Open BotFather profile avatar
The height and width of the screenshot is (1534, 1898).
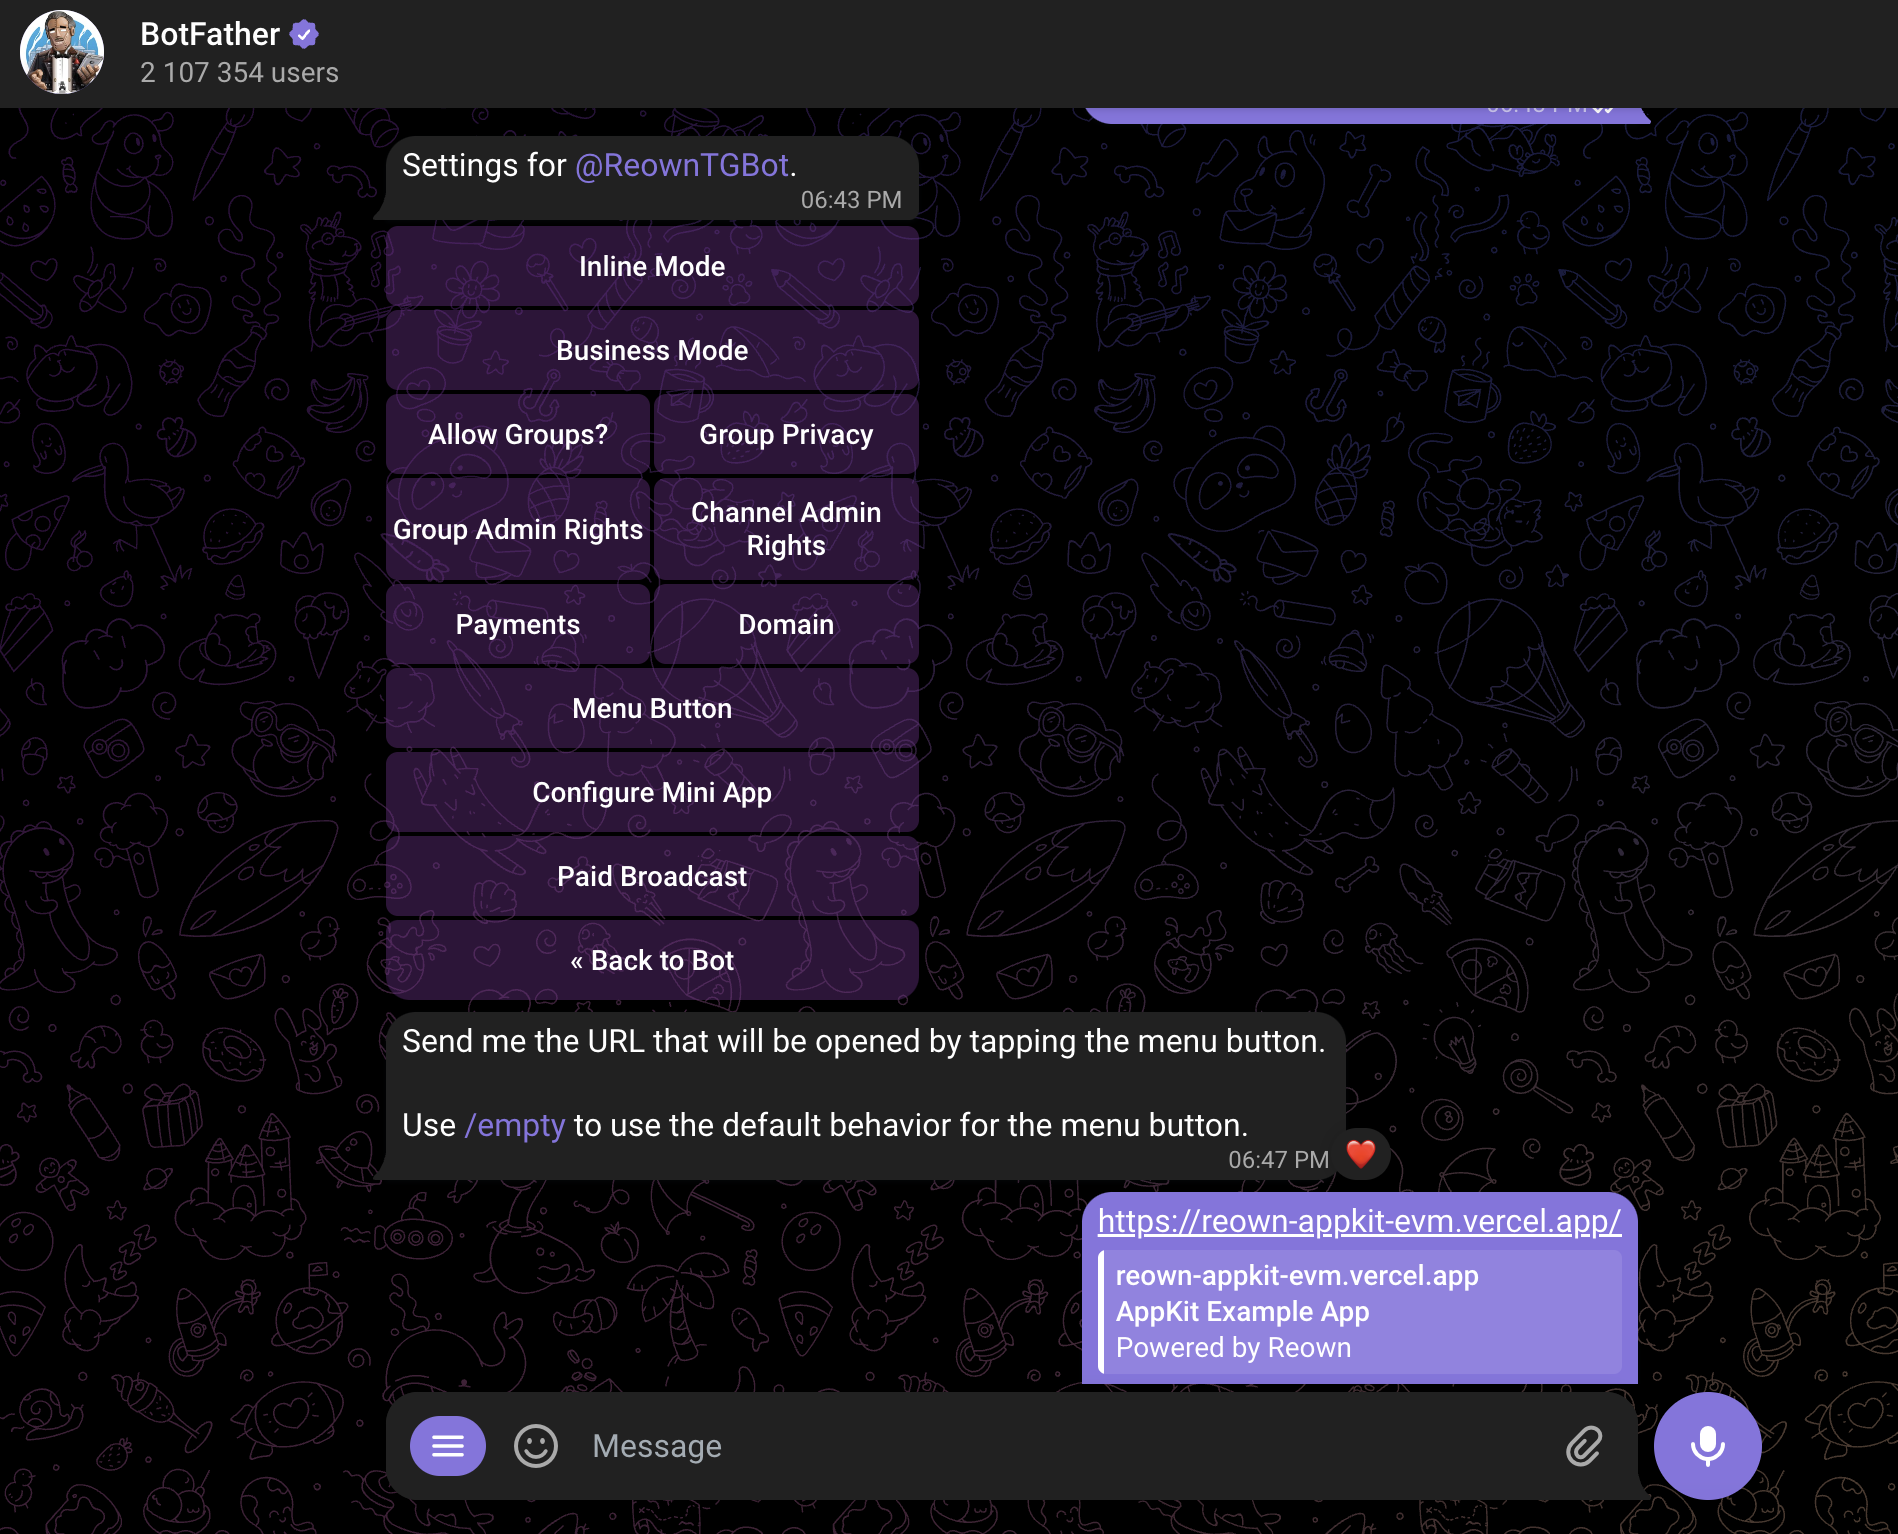[x=62, y=52]
